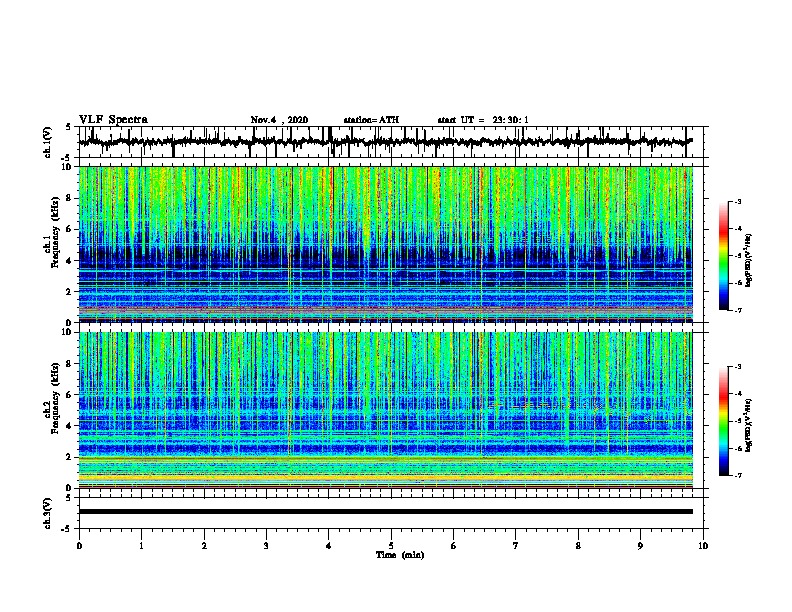Viewport: 792px width, 612px height.
Task: Click the 2 kHz tick on ch.1 frequency axis
Action: pyautogui.click(x=69, y=291)
